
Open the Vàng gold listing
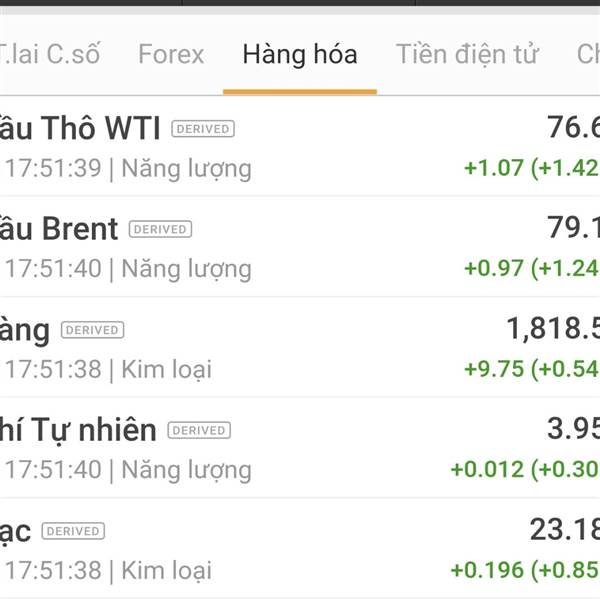click(x=300, y=347)
